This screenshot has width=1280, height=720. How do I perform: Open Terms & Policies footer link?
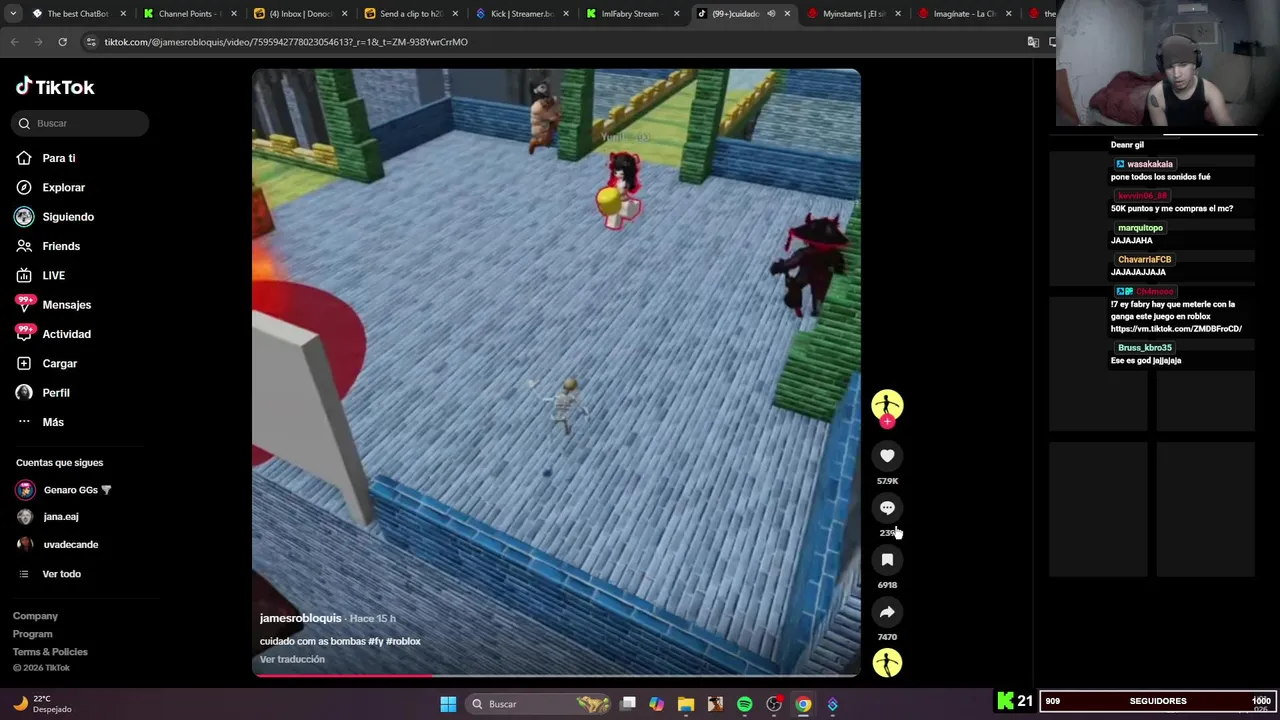50,652
